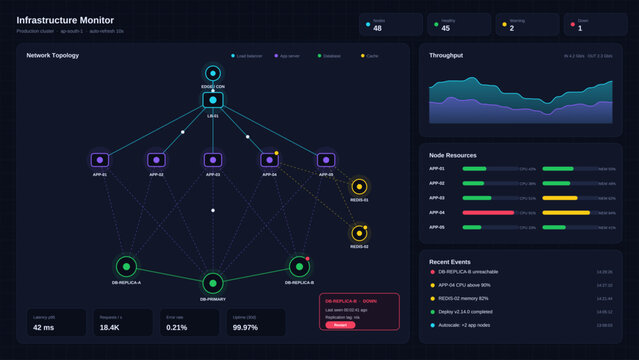Viewport: 639px width, 360px height.
Task: Toggle the App server legend filter
Action: click(287, 56)
